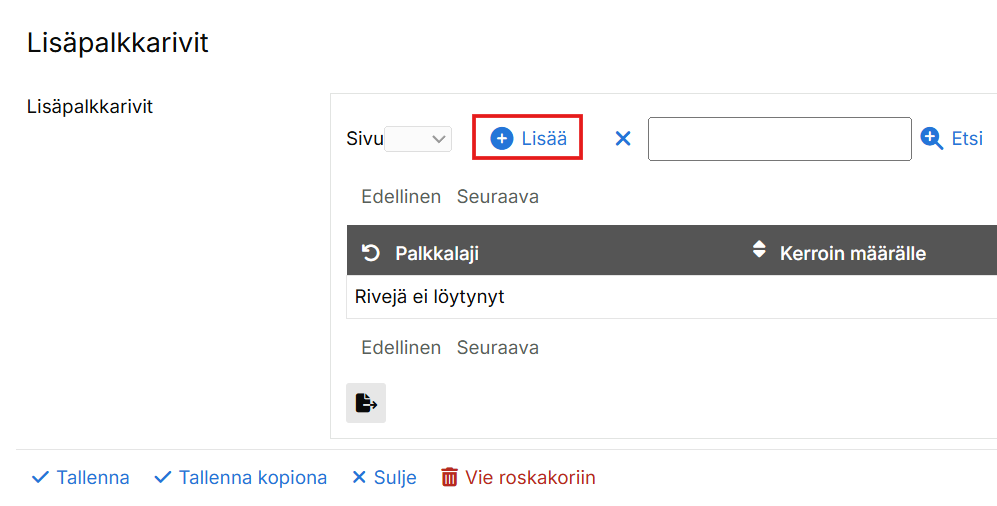This screenshot has width=997, height=506.
Task: Click the Kerroin määrälle column header
Action: point(852,254)
